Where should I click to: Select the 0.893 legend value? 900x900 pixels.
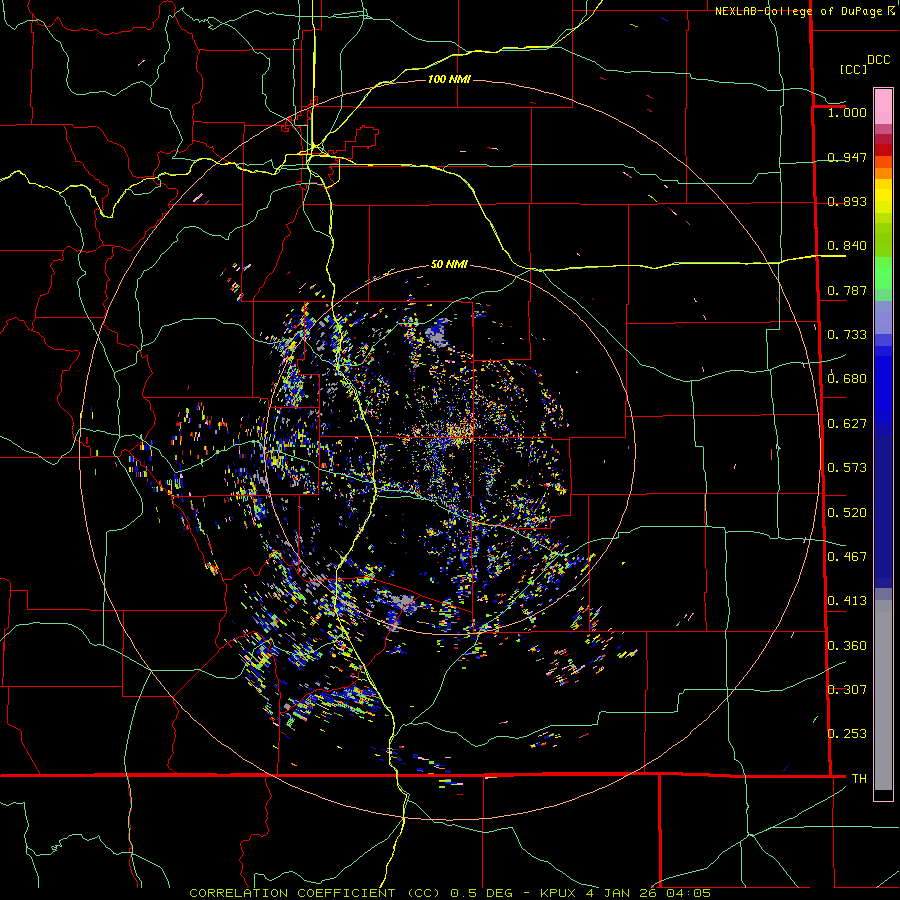847,201
